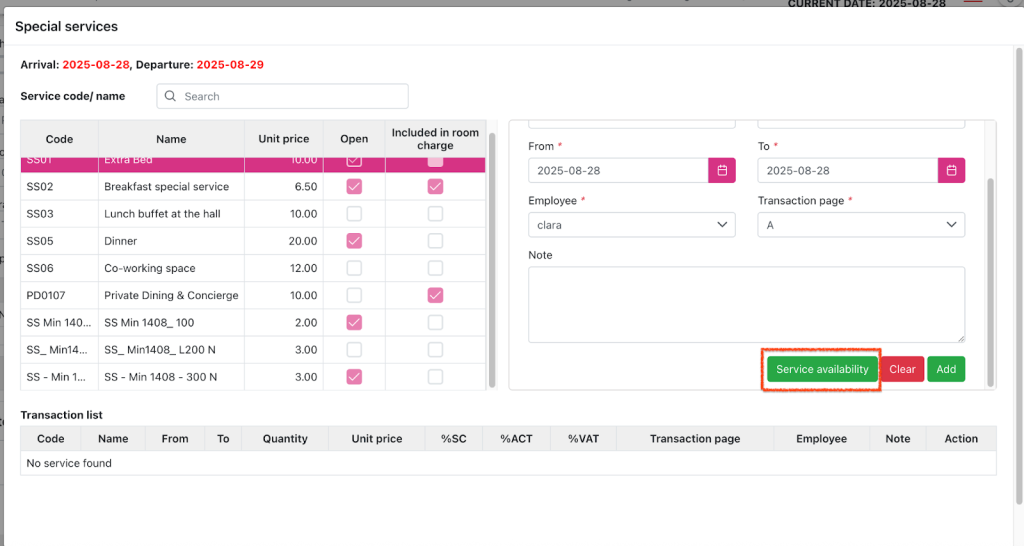Screen dimensions: 1024x546
Task: Click the search magnifier icon
Action: [170, 96]
